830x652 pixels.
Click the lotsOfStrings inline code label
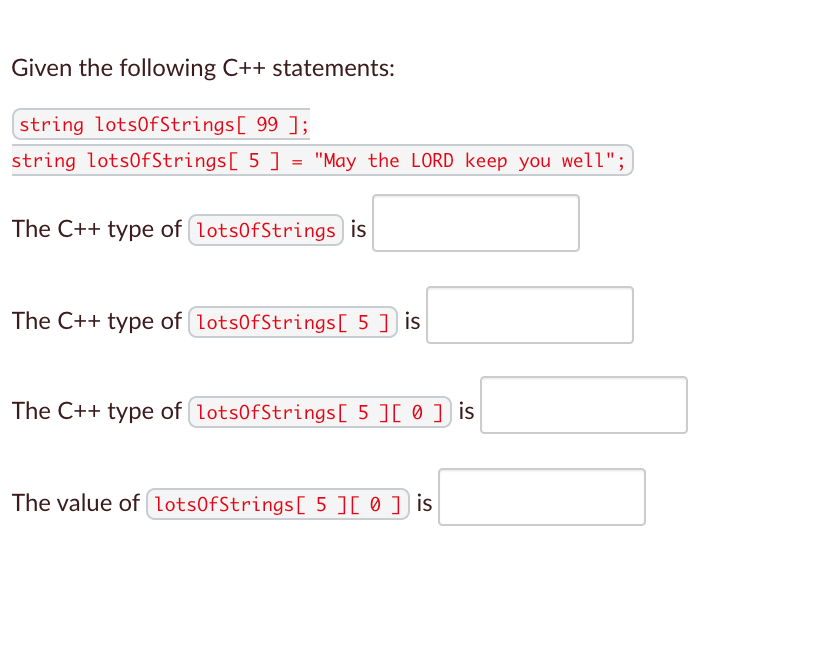265,230
